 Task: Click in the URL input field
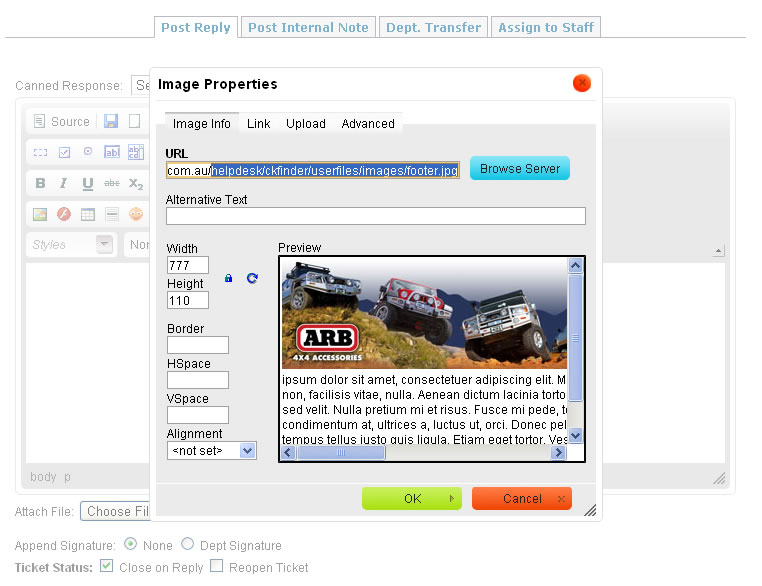[312, 170]
